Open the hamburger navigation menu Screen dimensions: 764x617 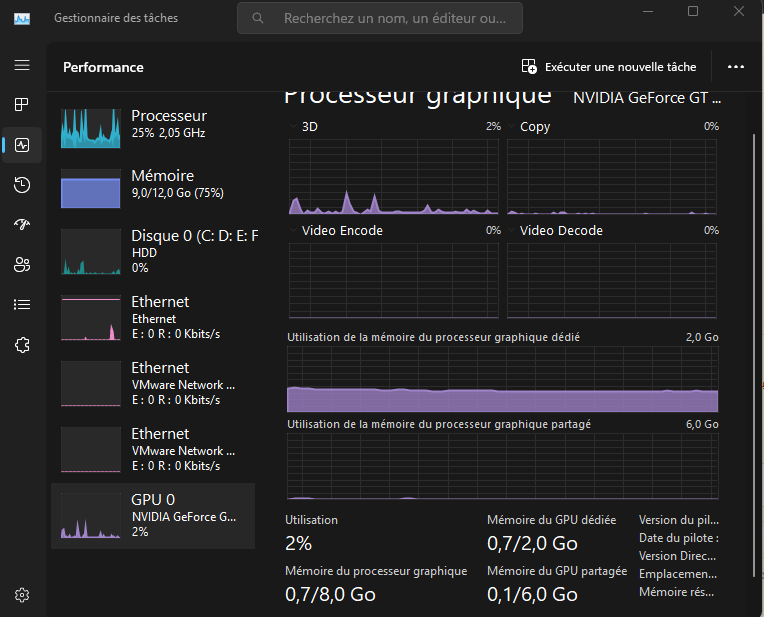point(22,65)
